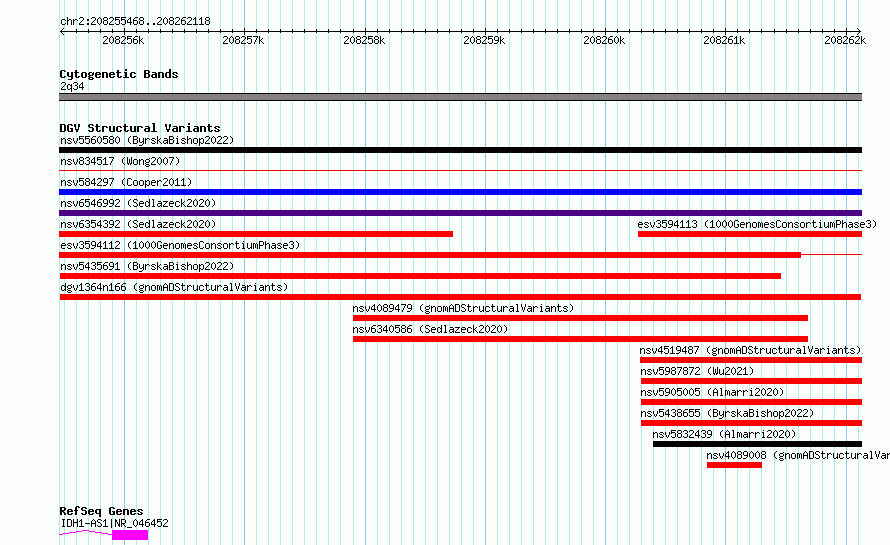Select the red nsv5435691 variant bar
This screenshot has width=890, height=545.
420,276
